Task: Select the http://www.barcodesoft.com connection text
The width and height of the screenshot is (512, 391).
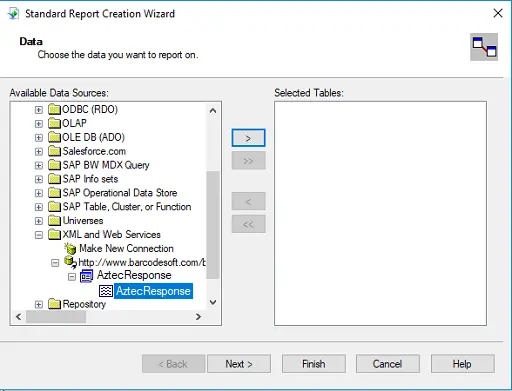Action: 142,262
